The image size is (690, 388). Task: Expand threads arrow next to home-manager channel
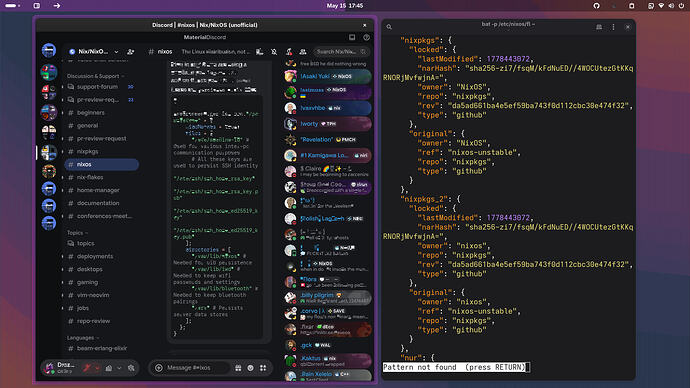(62, 190)
